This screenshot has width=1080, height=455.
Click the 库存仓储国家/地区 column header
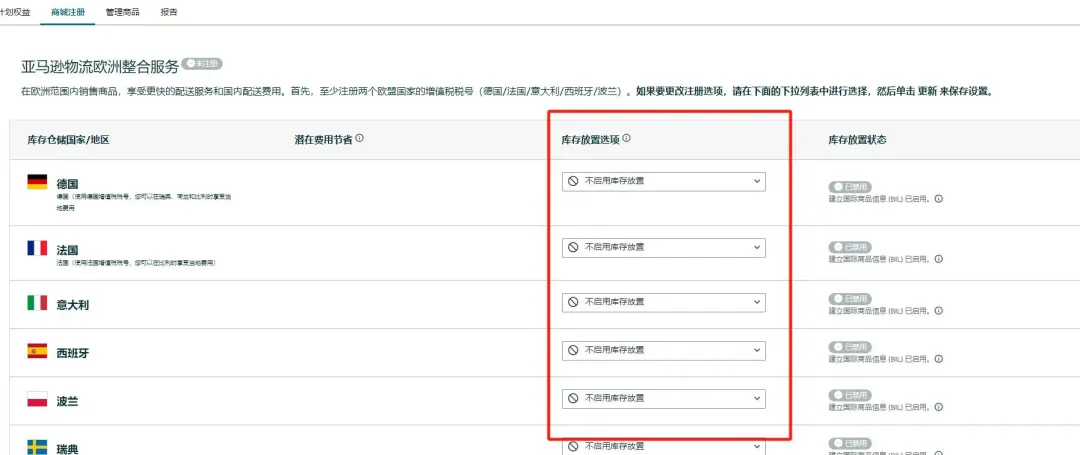pyautogui.click(x=68, y=139)
